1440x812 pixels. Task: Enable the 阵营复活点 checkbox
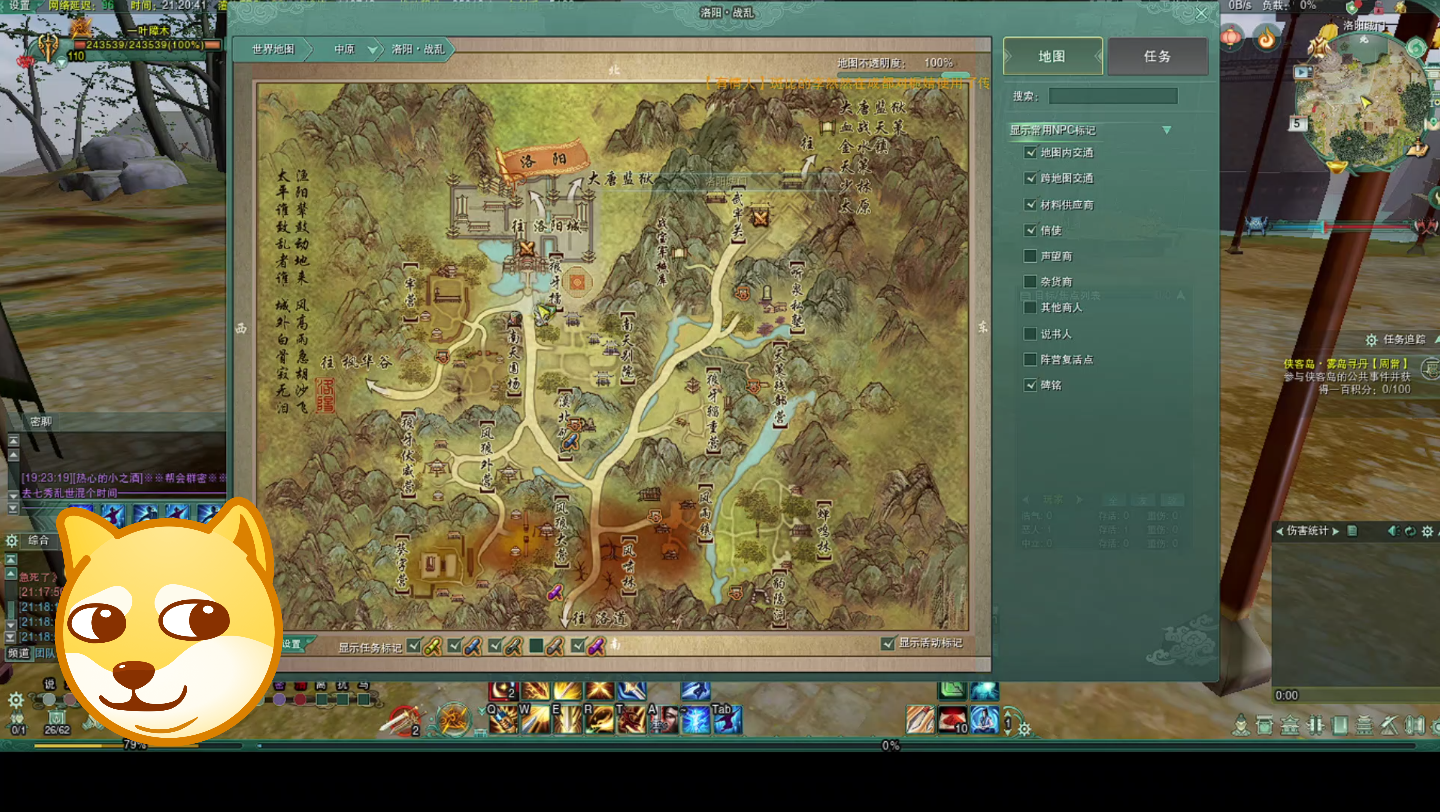[x=1031, y=359]
